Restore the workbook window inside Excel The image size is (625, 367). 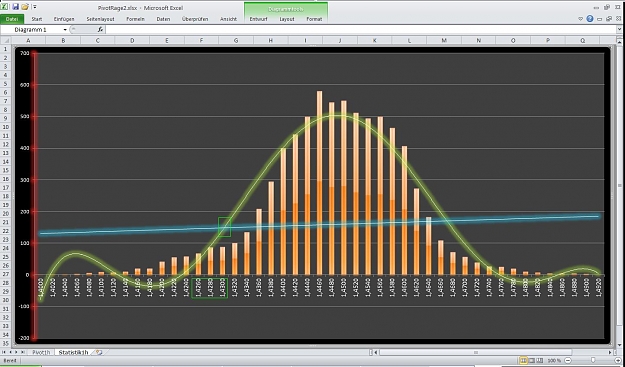pos(609,19)
